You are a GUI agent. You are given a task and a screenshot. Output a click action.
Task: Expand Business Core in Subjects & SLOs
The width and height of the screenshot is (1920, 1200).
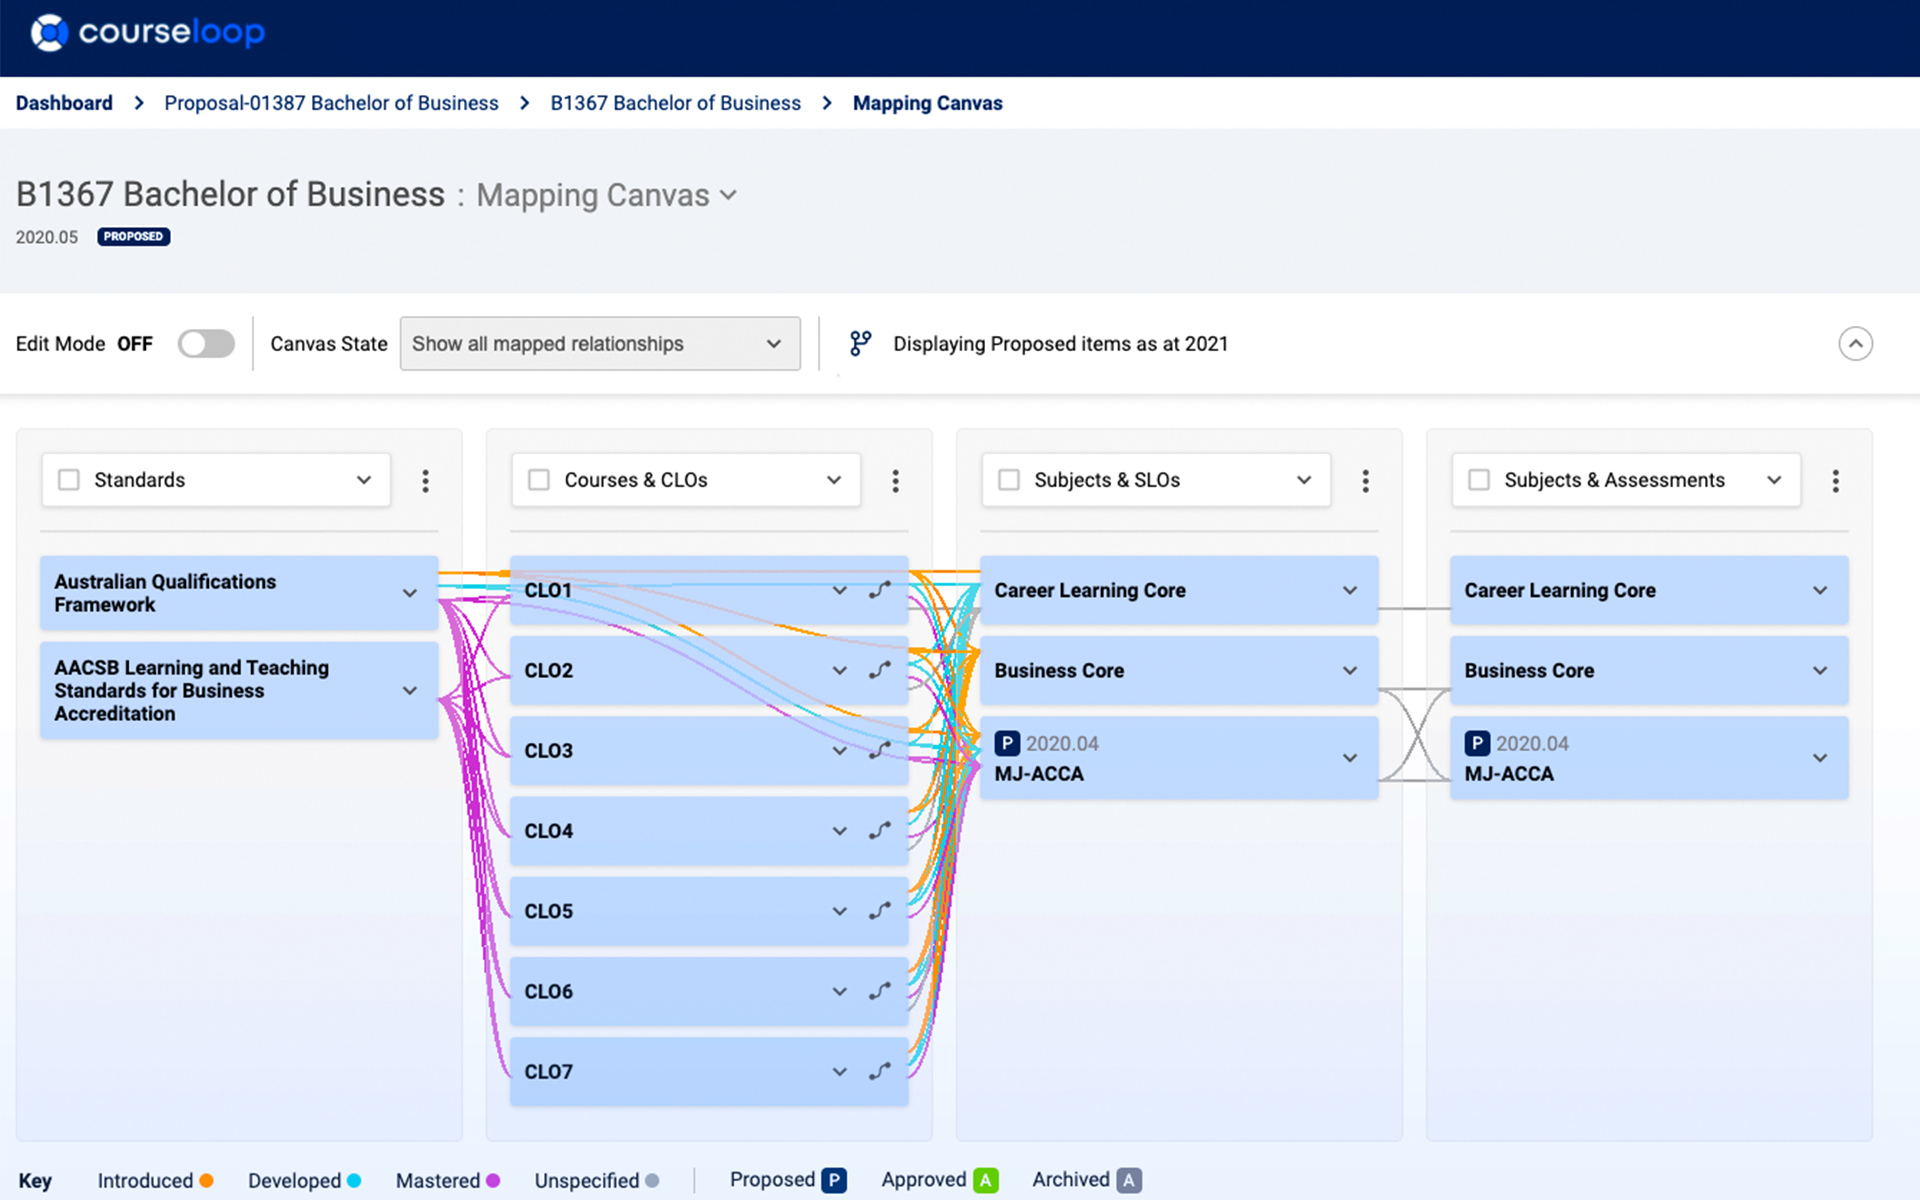[1350, 671]
